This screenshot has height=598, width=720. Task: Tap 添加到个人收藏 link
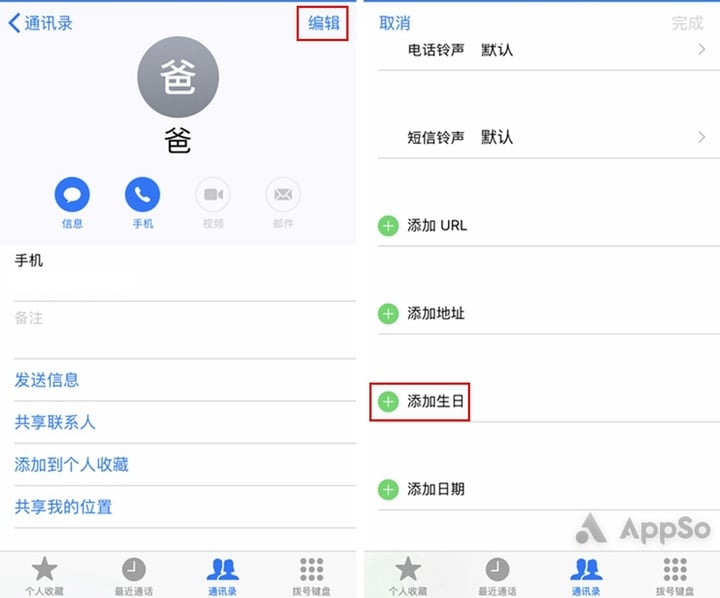tap(72, 464)
